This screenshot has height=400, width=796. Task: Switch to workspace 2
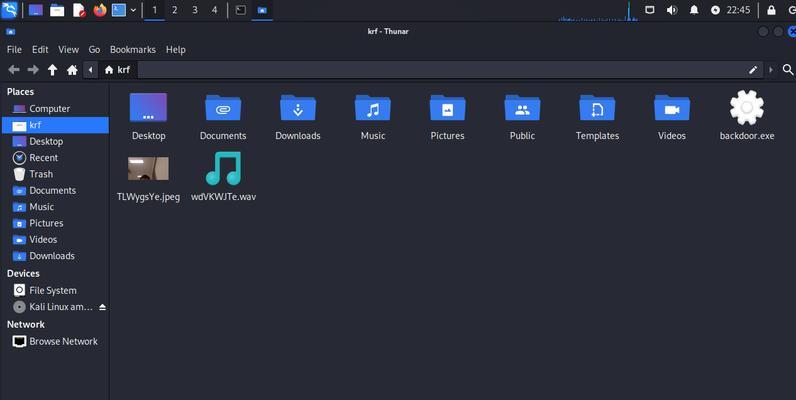click(x=175, y=10)
